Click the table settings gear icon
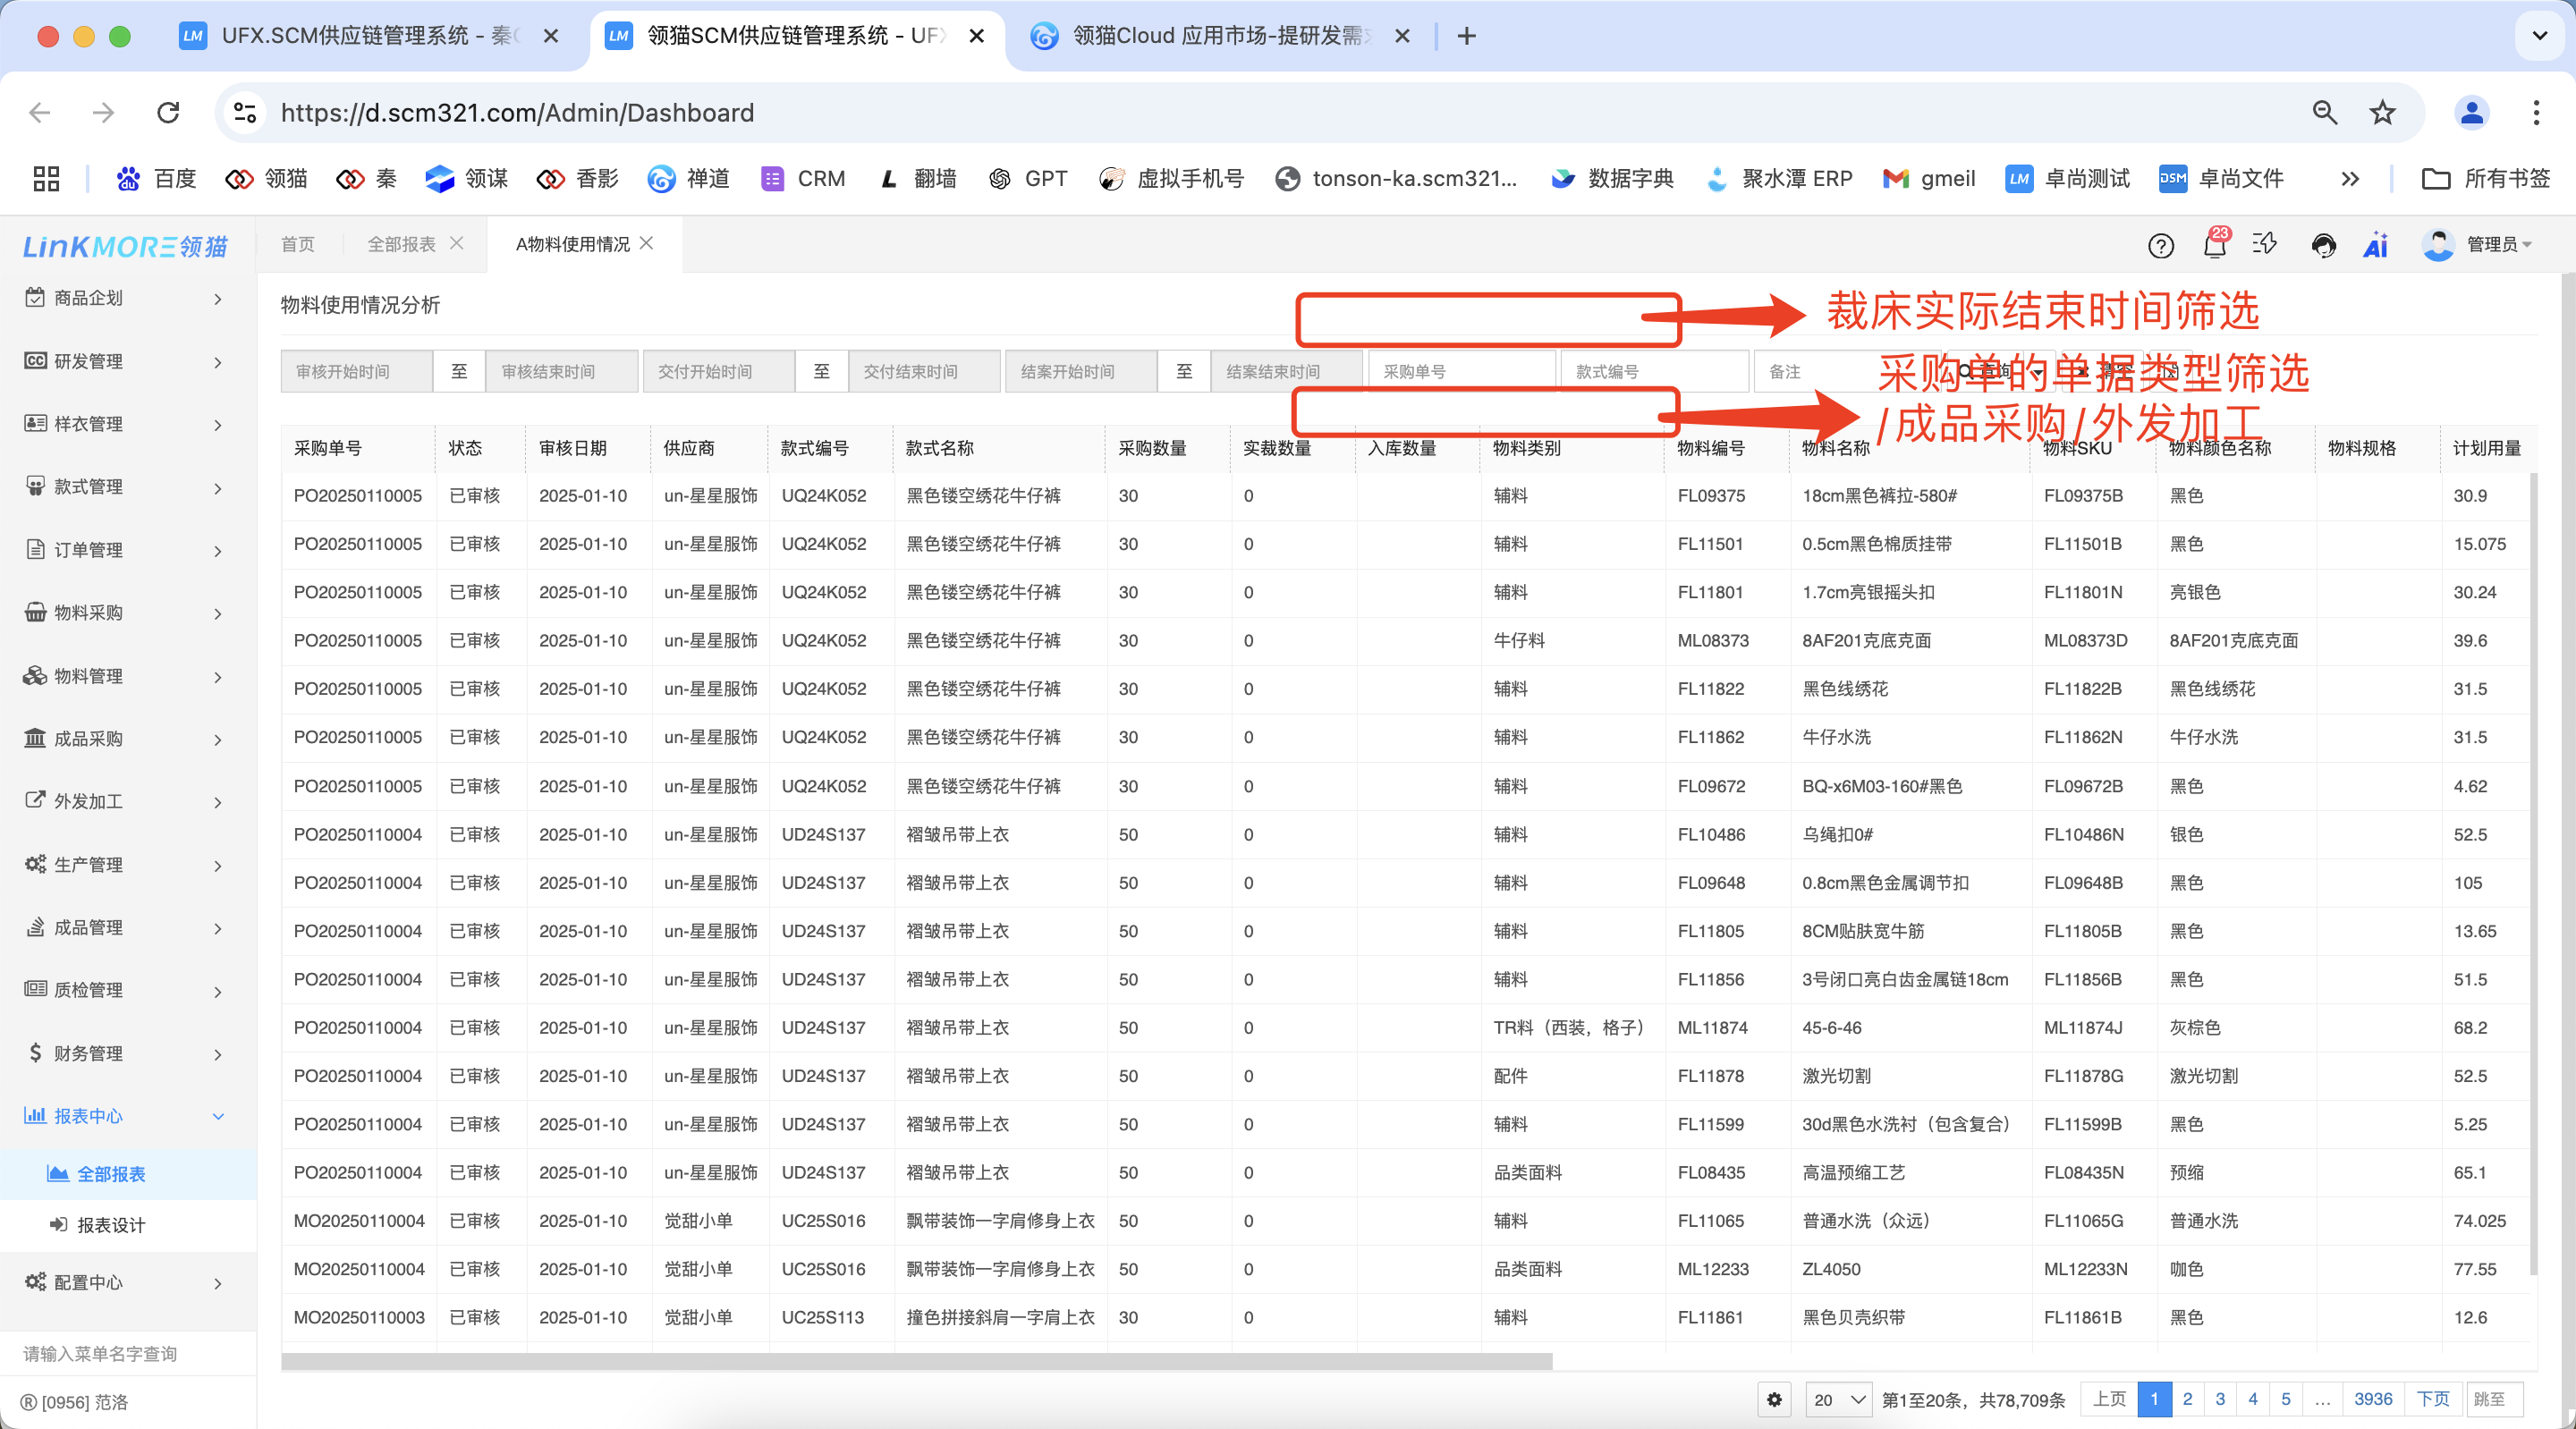 coord(1774,1399)
